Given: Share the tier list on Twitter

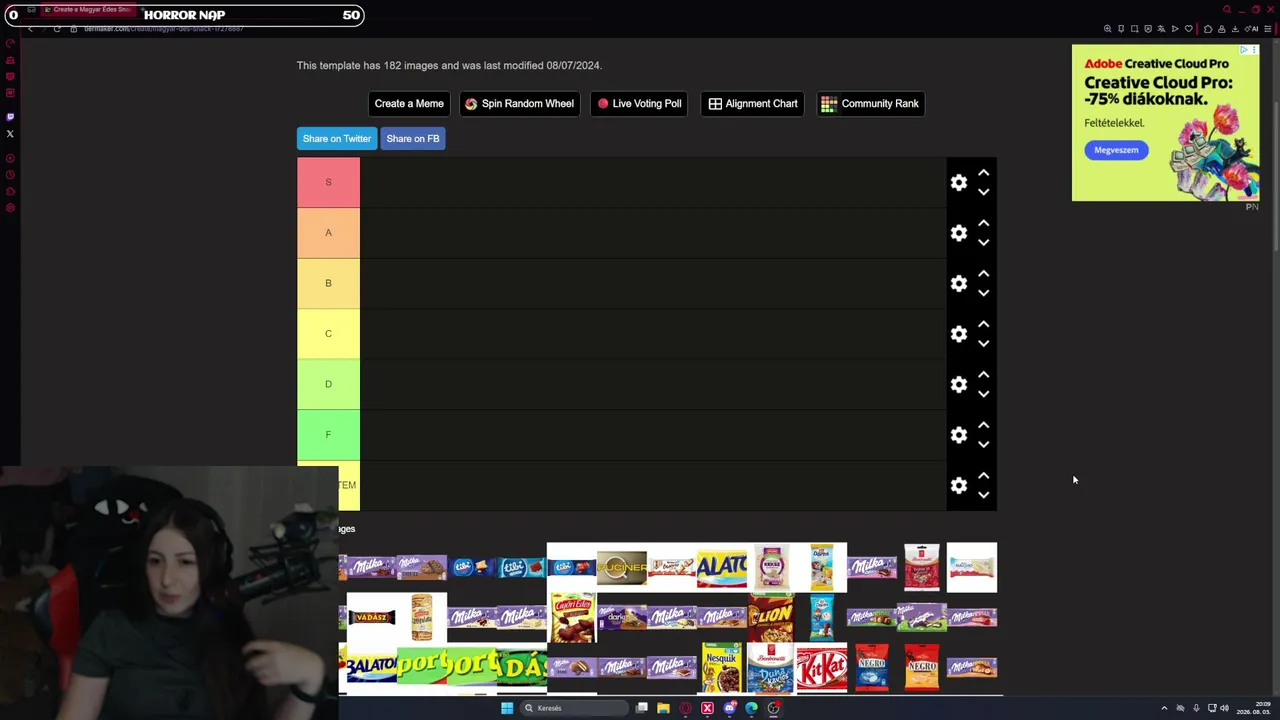Looking at the screenshot, I should click(x=337, y=139).
